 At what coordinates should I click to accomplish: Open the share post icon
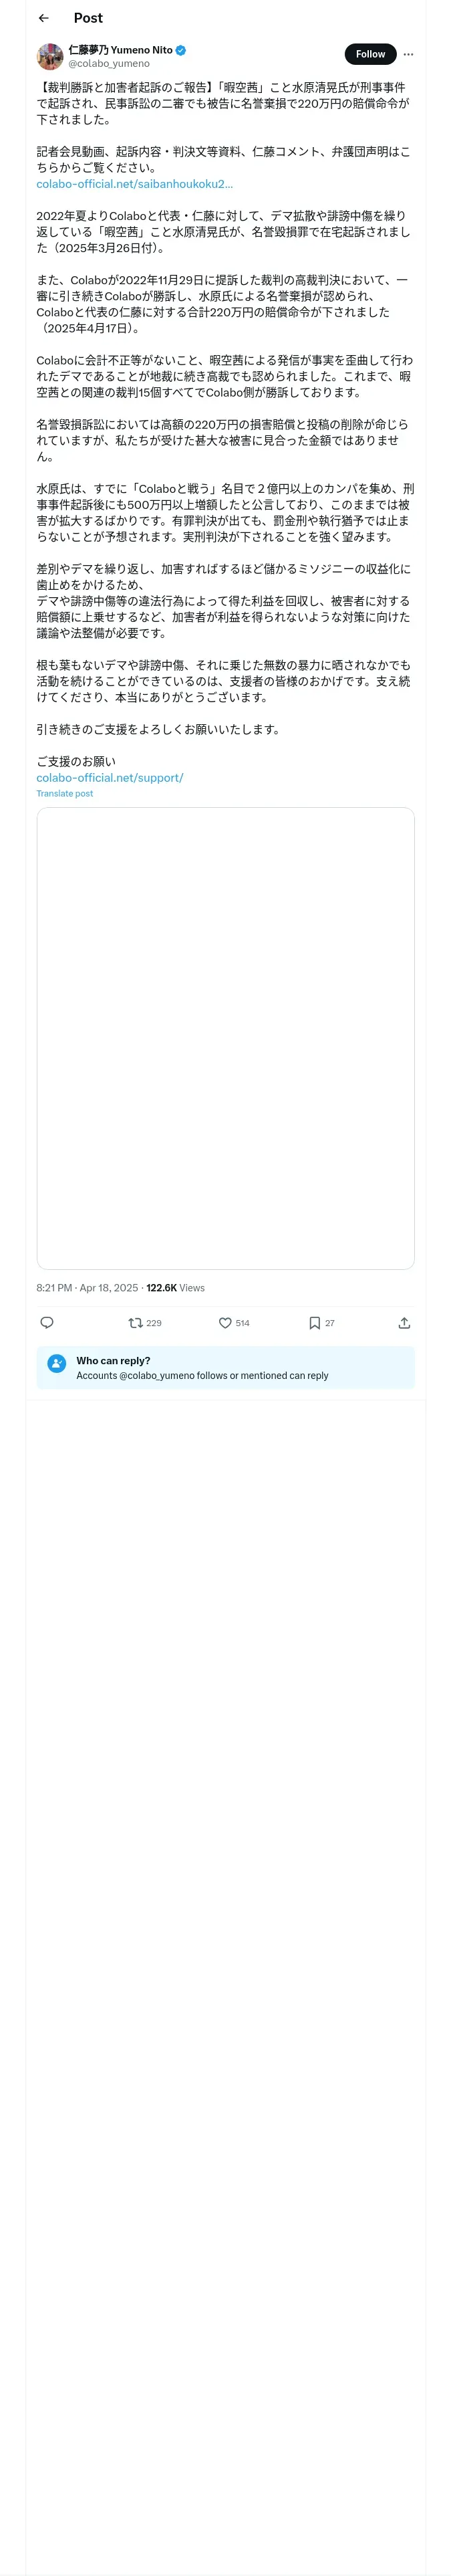(404, 1322)
